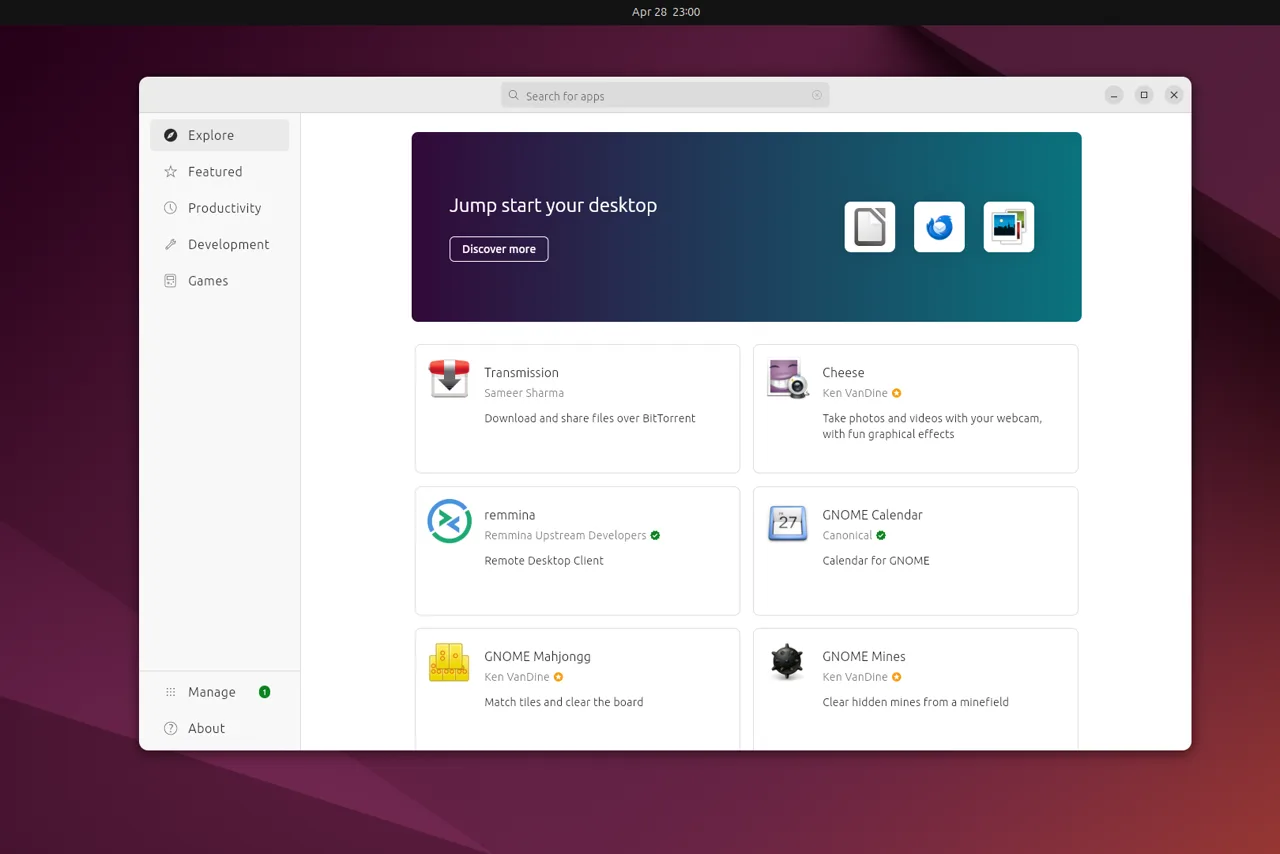
Task: Click the search magnifier icon
Action: [x=514, y=96]
